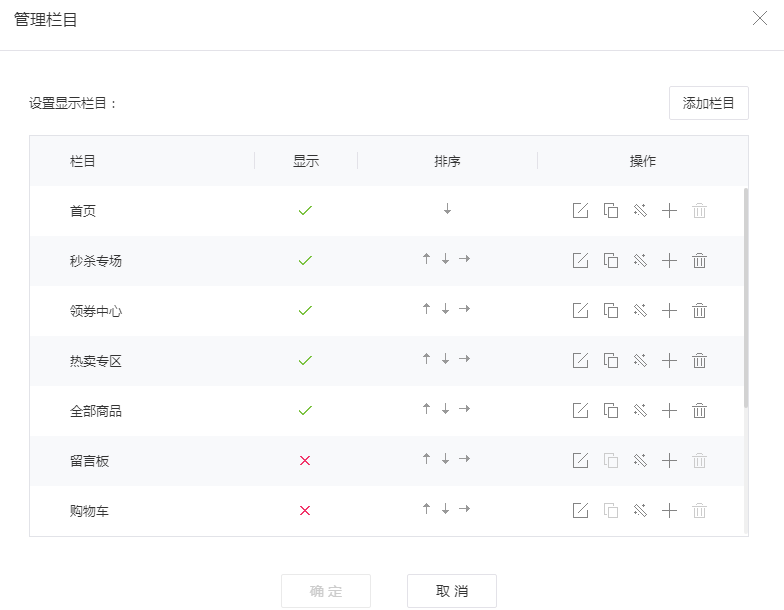784x610 pixels.
Task: Delete the 全部商品 column
Action: pos(700,410)
